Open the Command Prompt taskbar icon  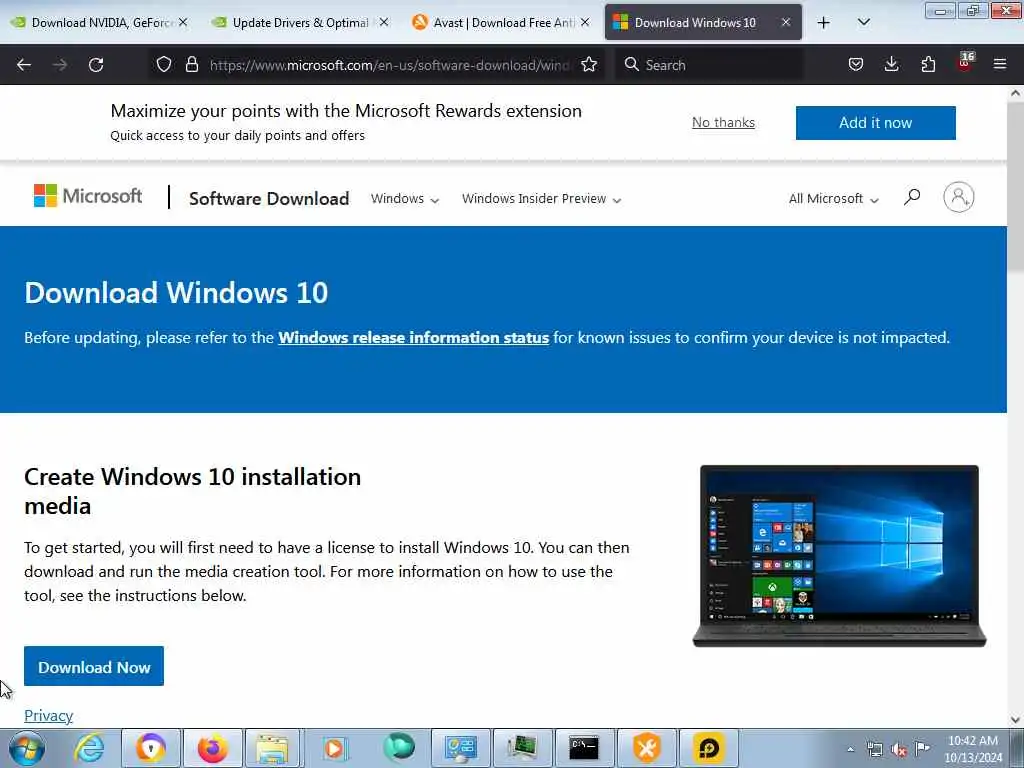click(x=584, y=748)
